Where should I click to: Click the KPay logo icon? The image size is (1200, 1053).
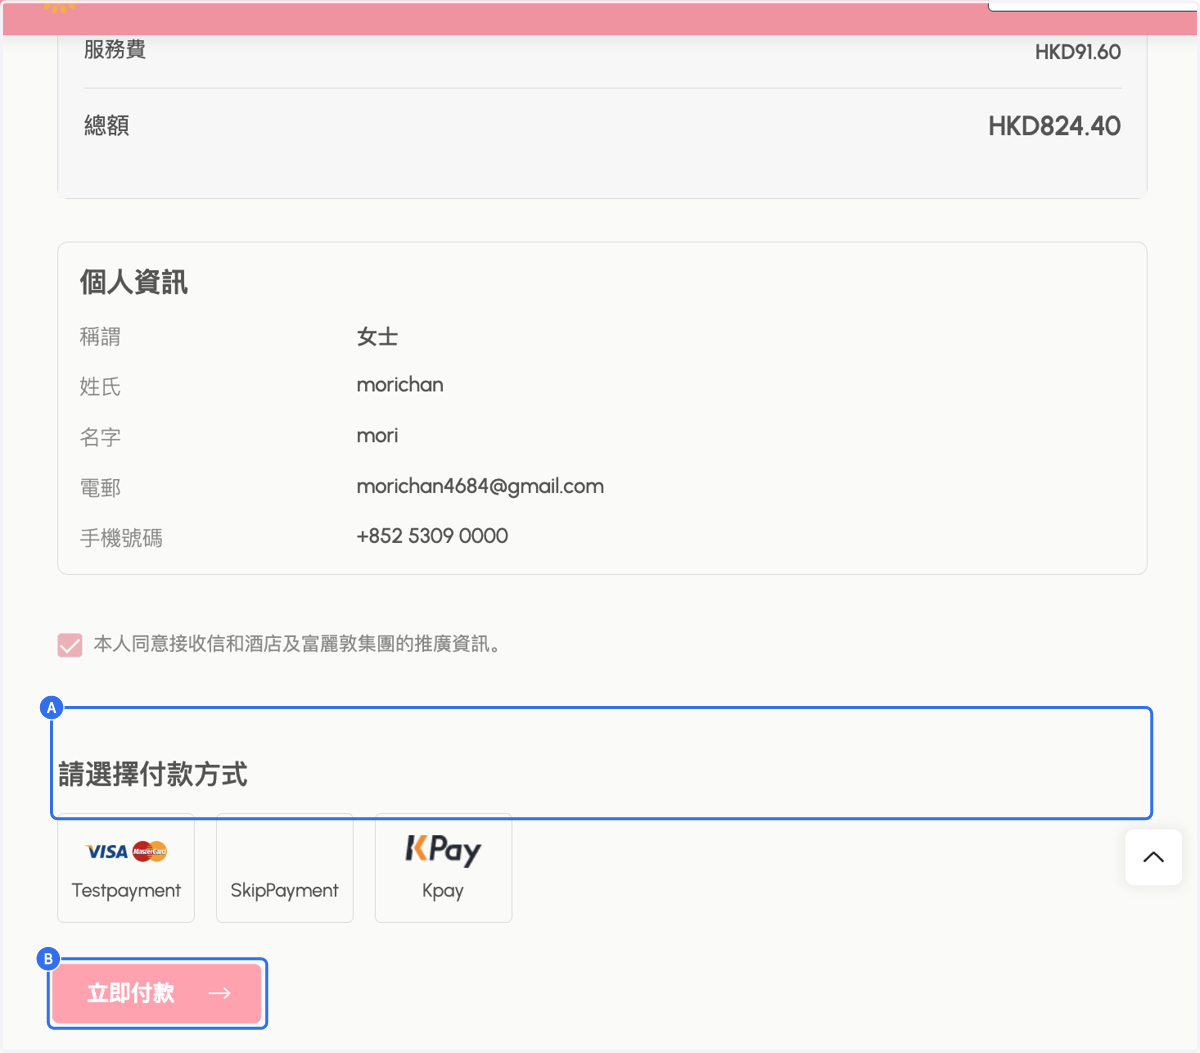click(x=443, y=850)
